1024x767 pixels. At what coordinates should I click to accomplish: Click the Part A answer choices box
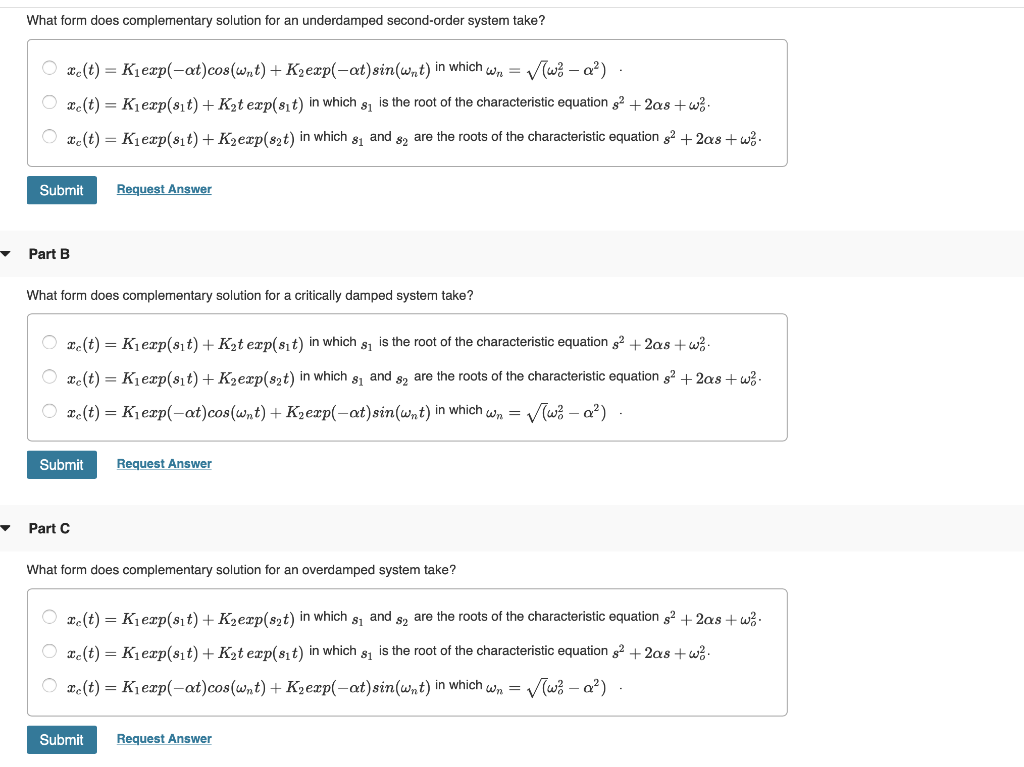(x=406, y=101)
